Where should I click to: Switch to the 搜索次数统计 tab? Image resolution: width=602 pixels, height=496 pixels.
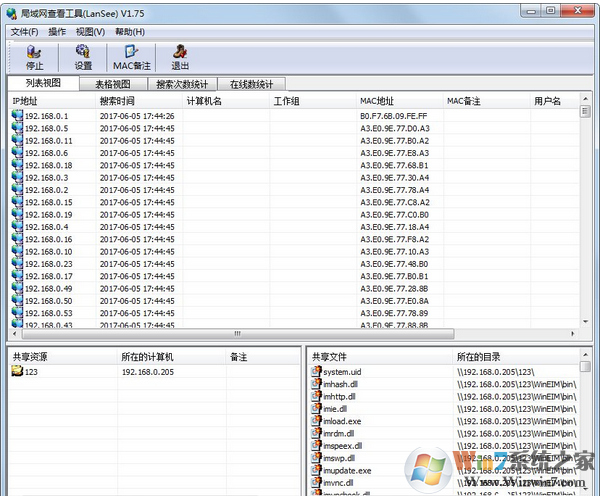[x=183, y=85]
